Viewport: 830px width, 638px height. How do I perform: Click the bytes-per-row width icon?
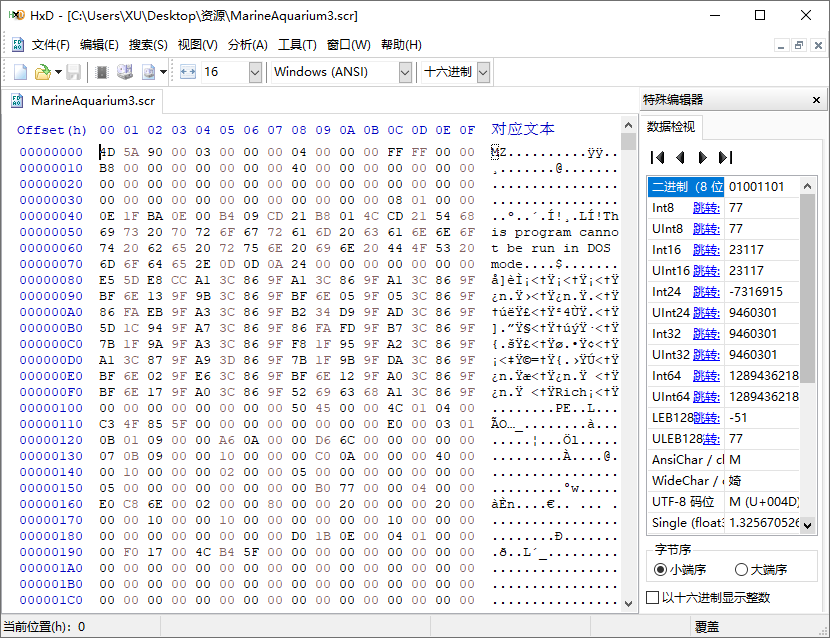point(188,72)
